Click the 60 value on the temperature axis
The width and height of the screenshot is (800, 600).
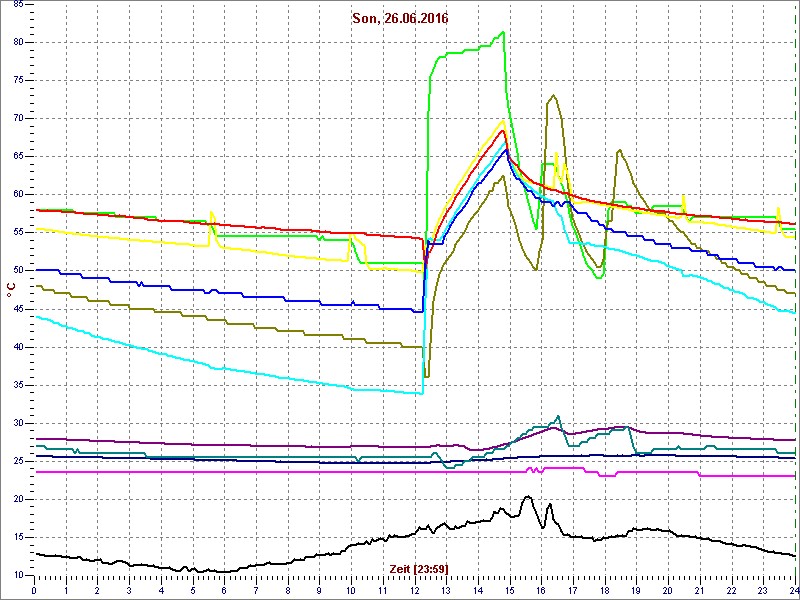tap(17, 195)
